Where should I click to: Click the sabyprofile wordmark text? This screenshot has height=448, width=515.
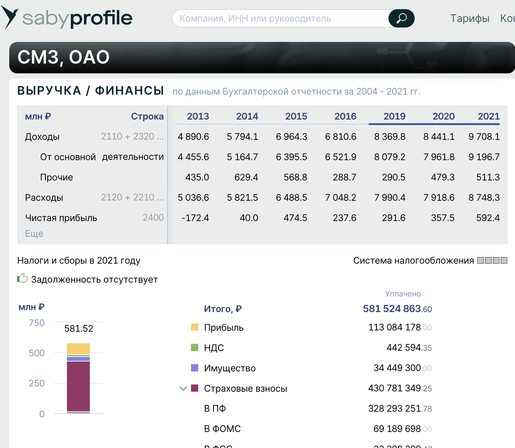pos(77,18)
